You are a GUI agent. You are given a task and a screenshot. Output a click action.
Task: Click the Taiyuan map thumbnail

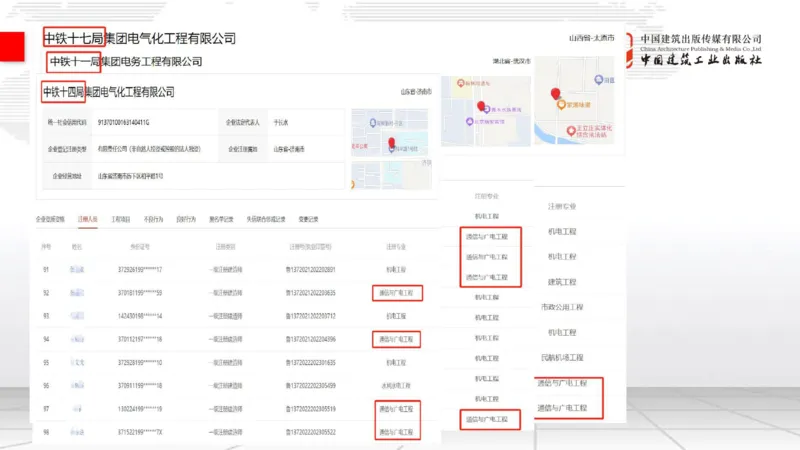[x=574, y=100]
